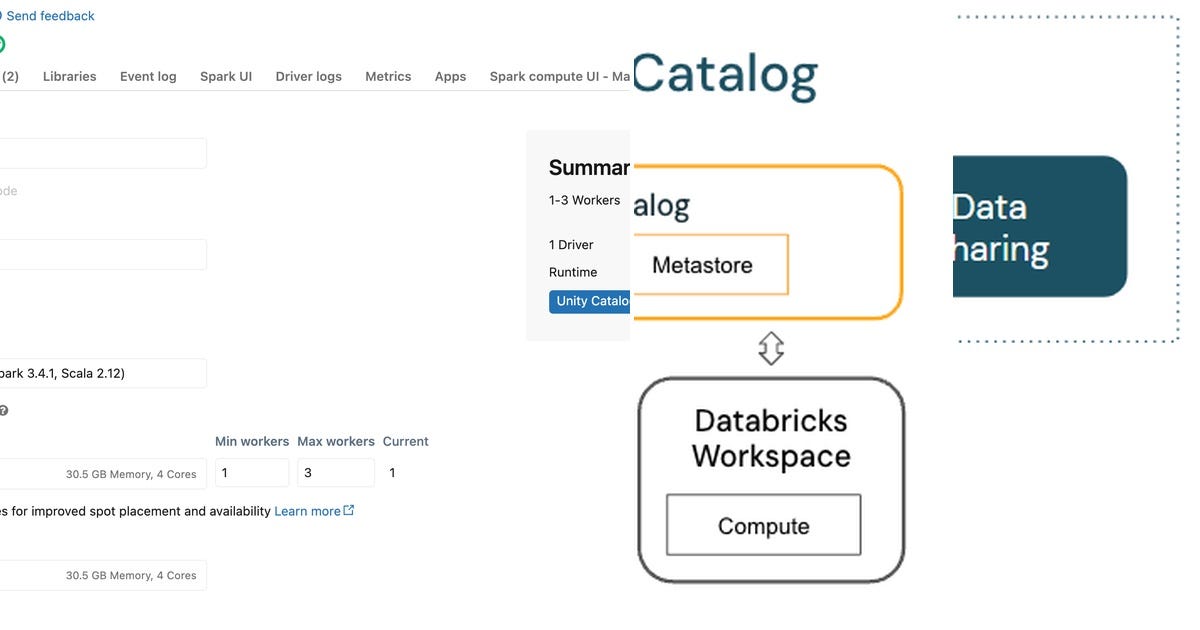This screenshot has height=630, width=1200.
Task: View the Spark UI tab
Action: (x=226, y=76)
